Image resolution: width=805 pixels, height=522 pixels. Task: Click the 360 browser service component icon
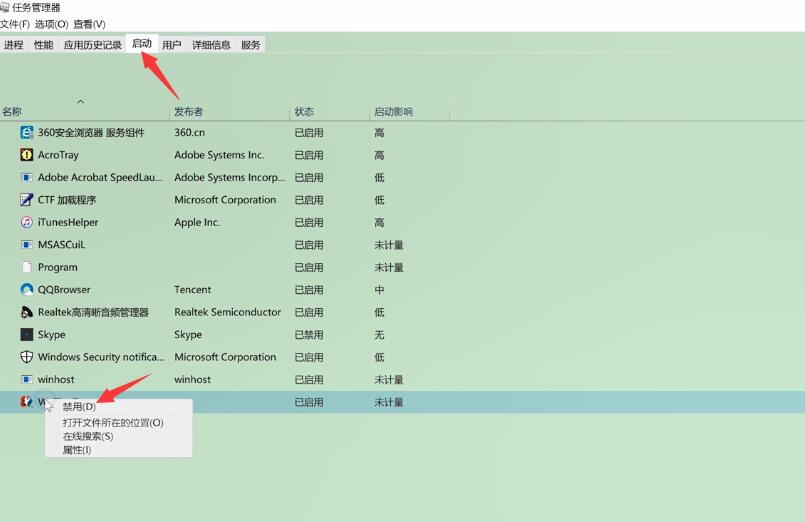tap(27, 132)
